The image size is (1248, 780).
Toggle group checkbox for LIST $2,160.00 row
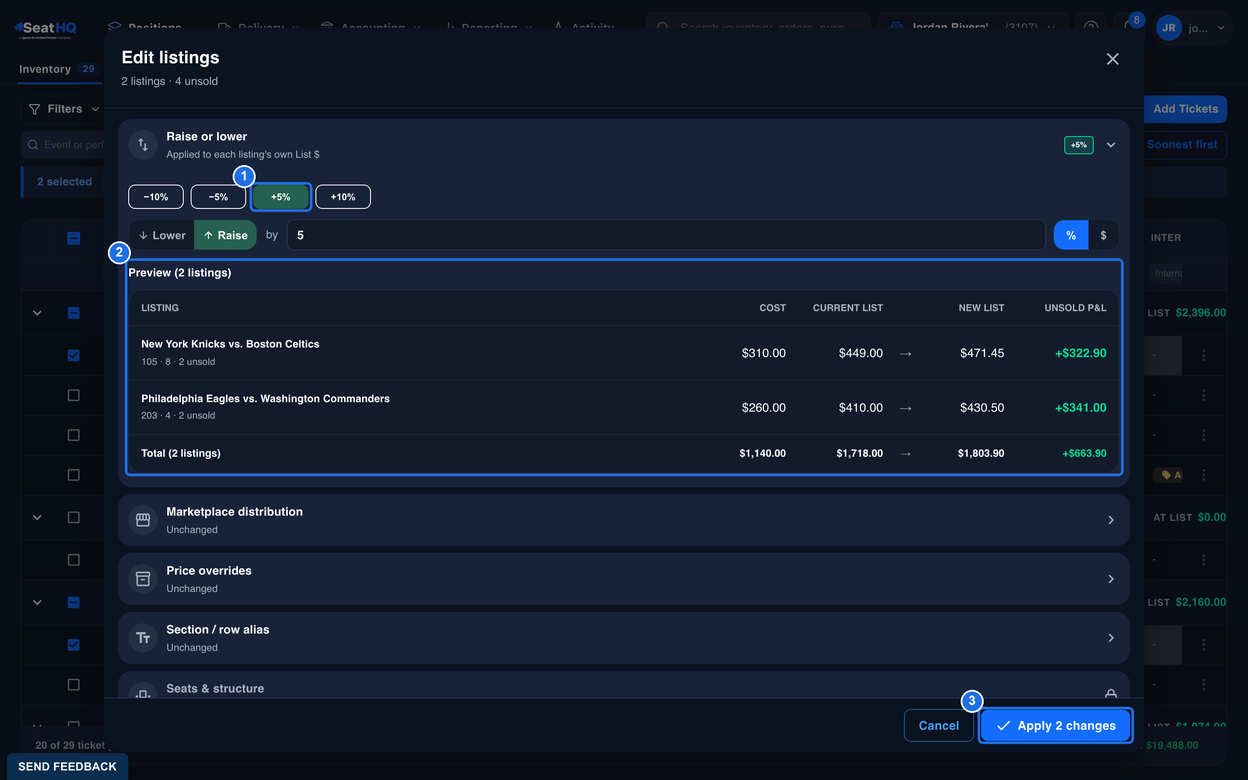(x=73, y=602)
